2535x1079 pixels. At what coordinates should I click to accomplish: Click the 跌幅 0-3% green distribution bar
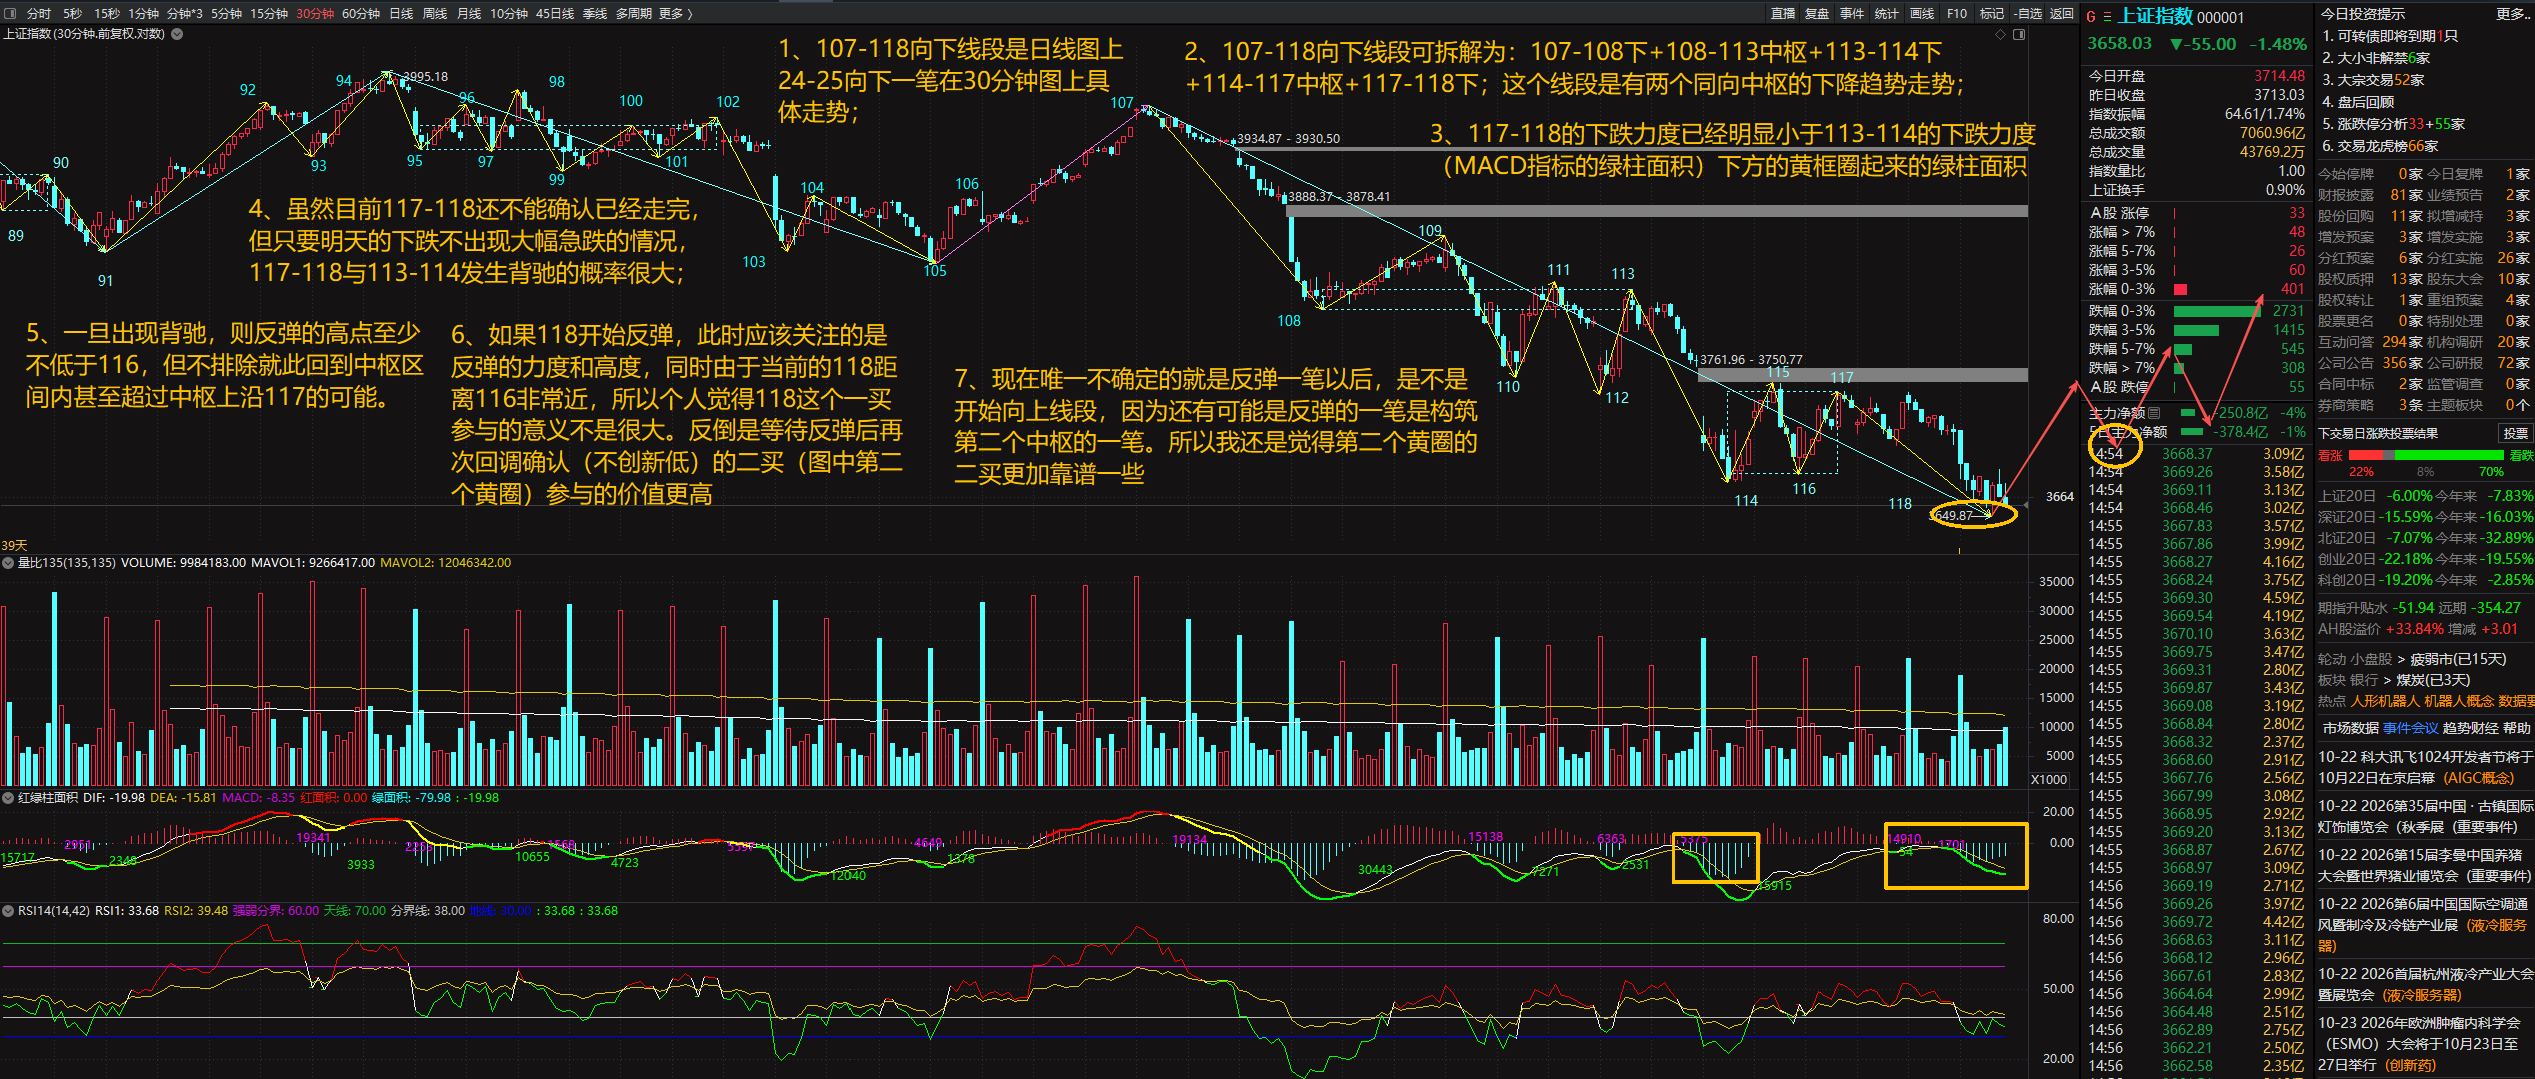coord(2217,311)
